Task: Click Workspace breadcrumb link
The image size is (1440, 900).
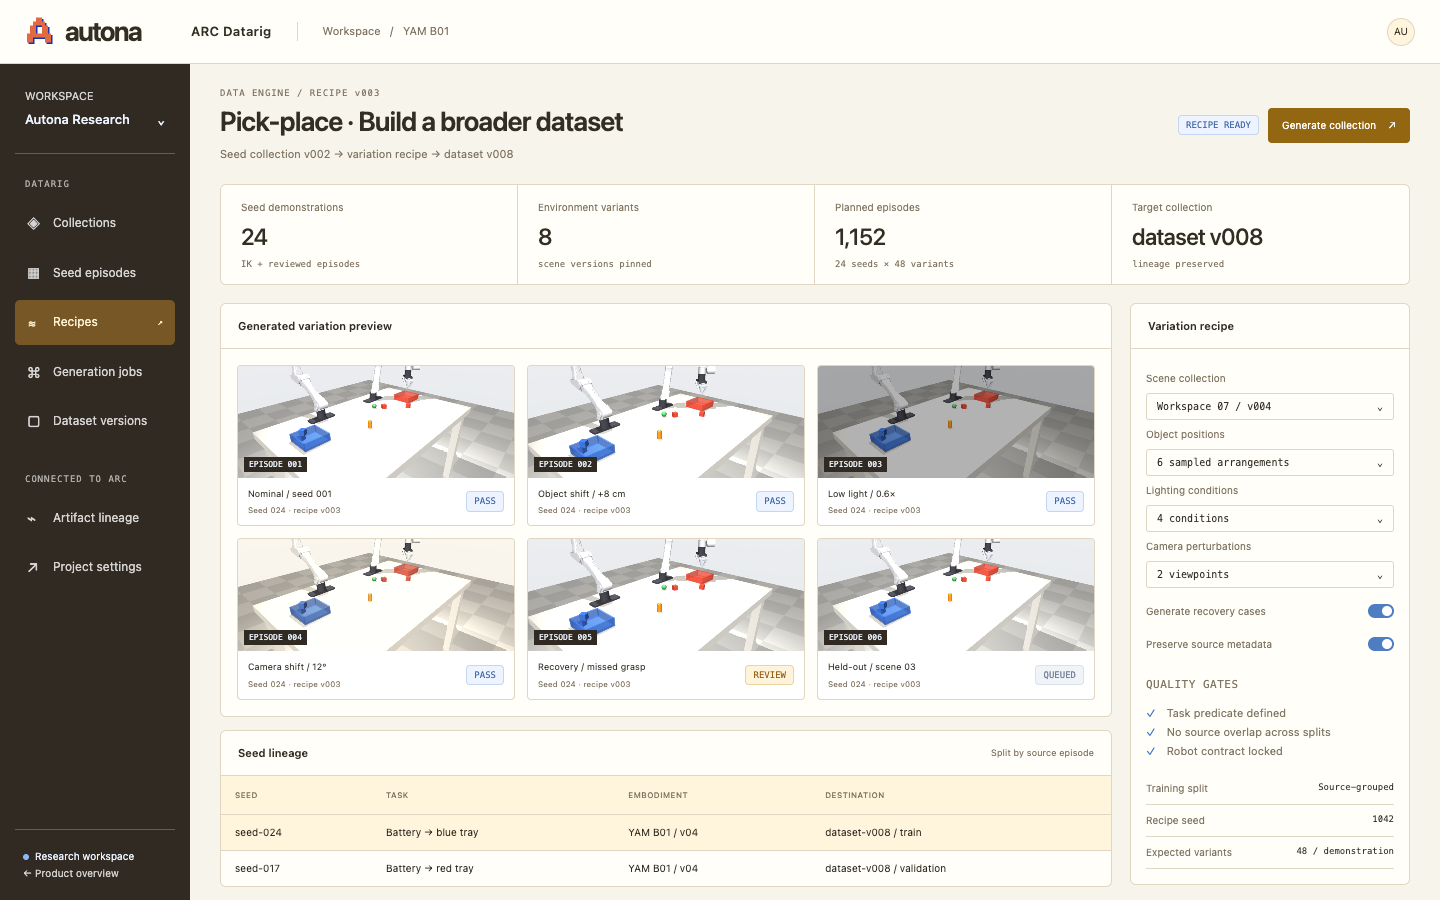Action: (351, 32)
